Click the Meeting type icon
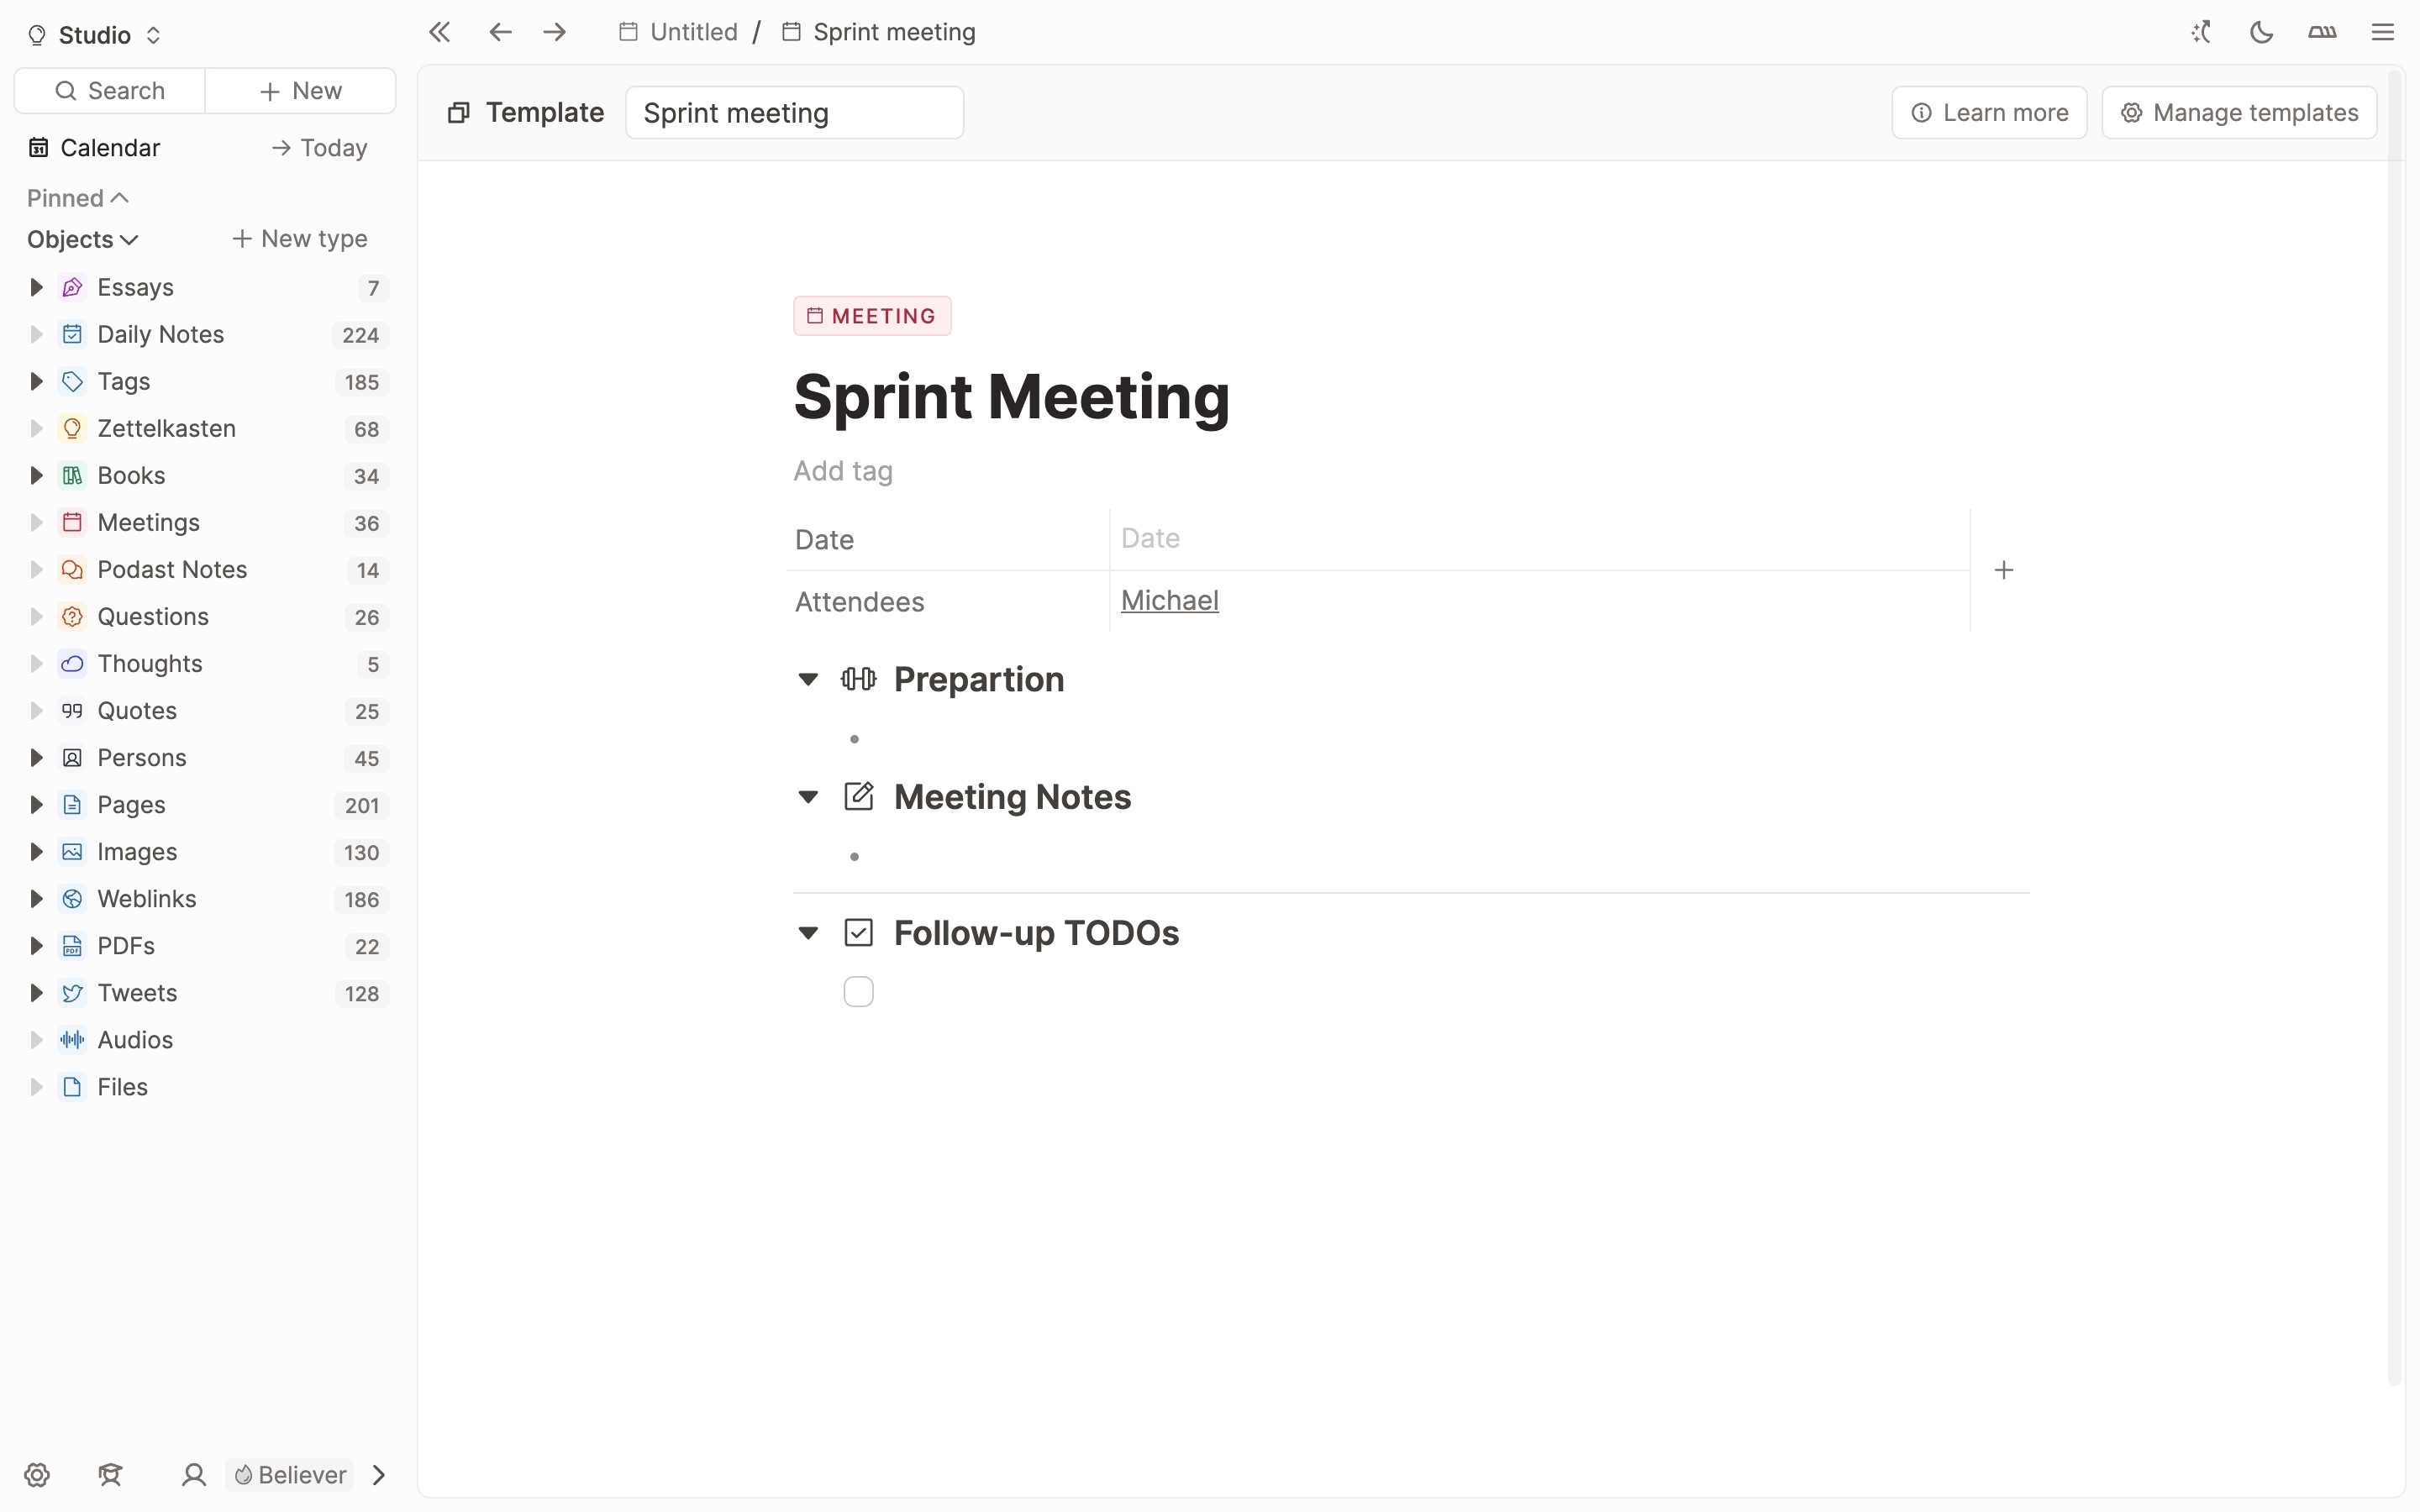Image resolution: width=2420 pixels, height=1512 pixels. click(813, 315)
